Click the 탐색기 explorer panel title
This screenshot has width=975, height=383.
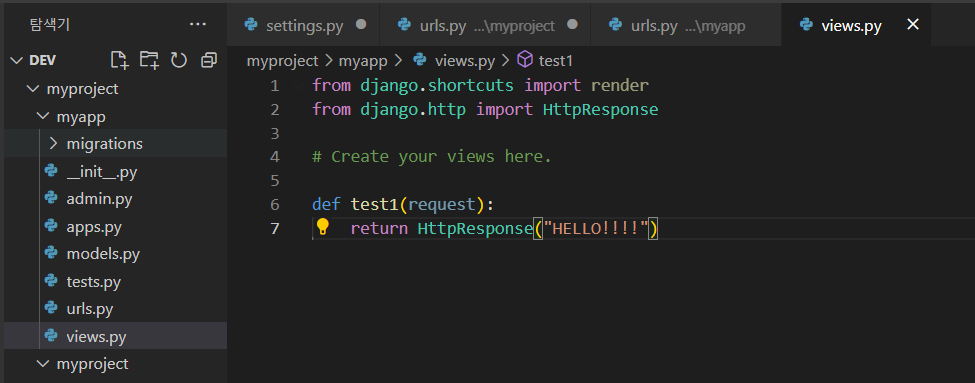coord(50,24)
